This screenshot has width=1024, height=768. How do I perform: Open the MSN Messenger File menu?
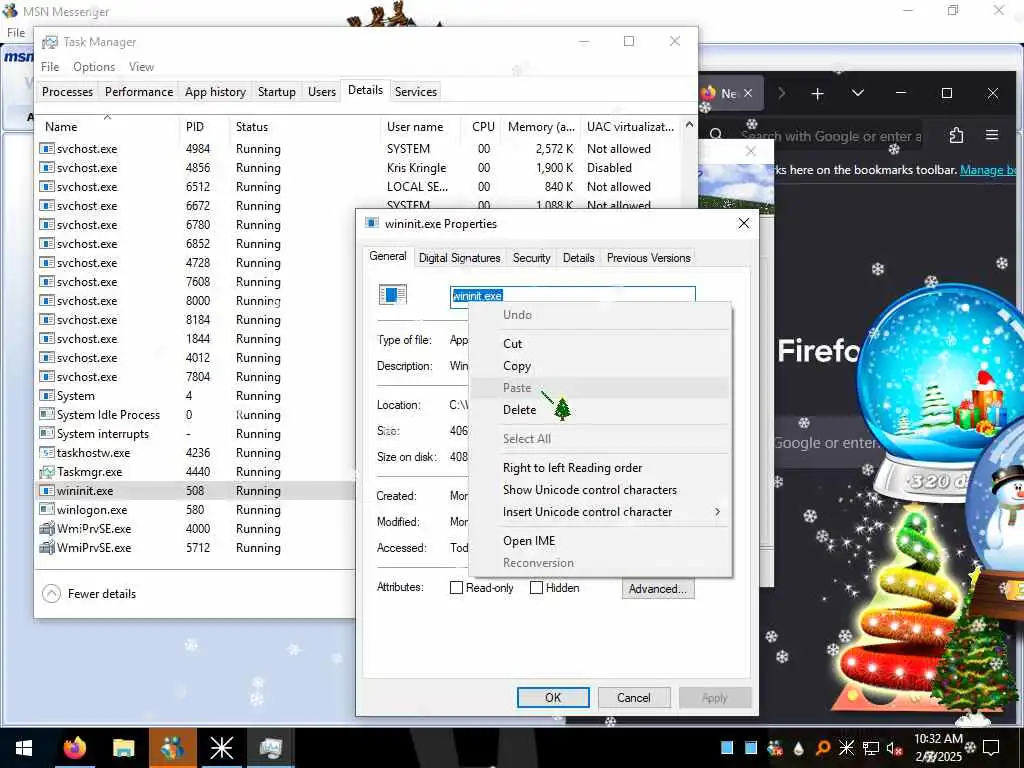[x=16, y=33]
